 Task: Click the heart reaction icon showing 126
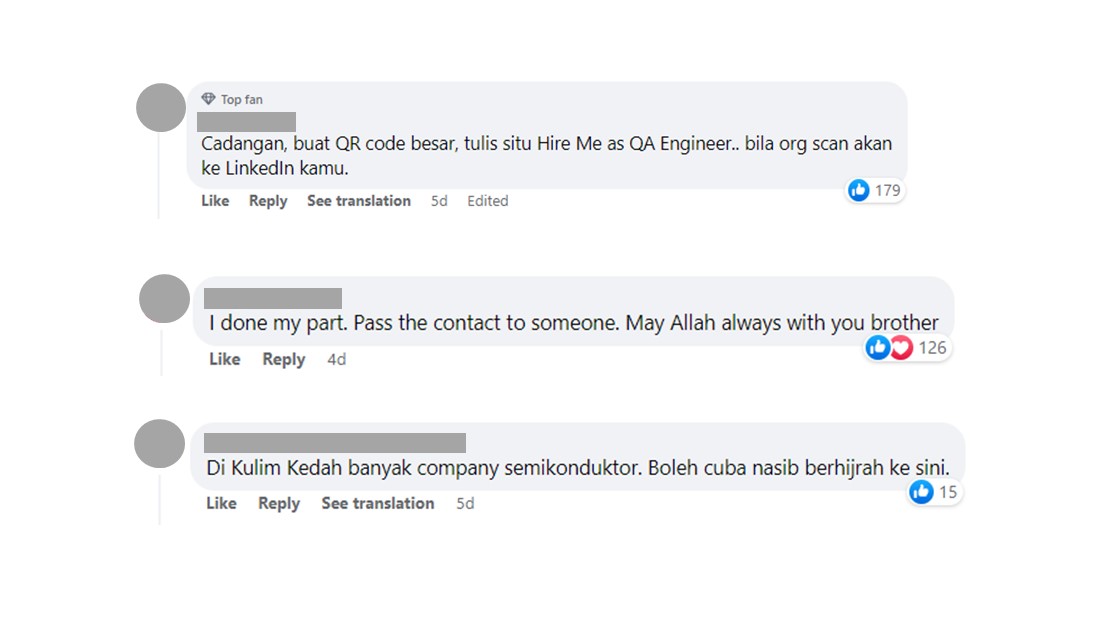click(x=901, y=348)
